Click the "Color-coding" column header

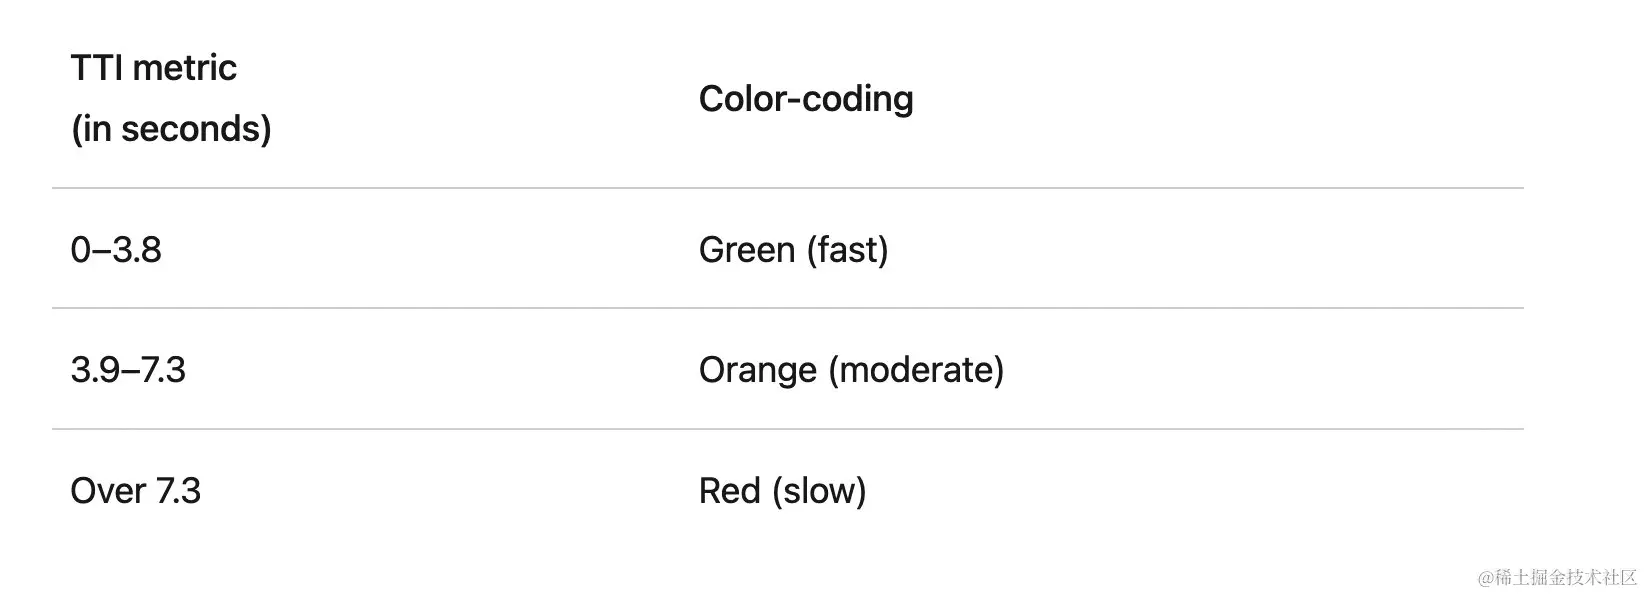[806, 99]
